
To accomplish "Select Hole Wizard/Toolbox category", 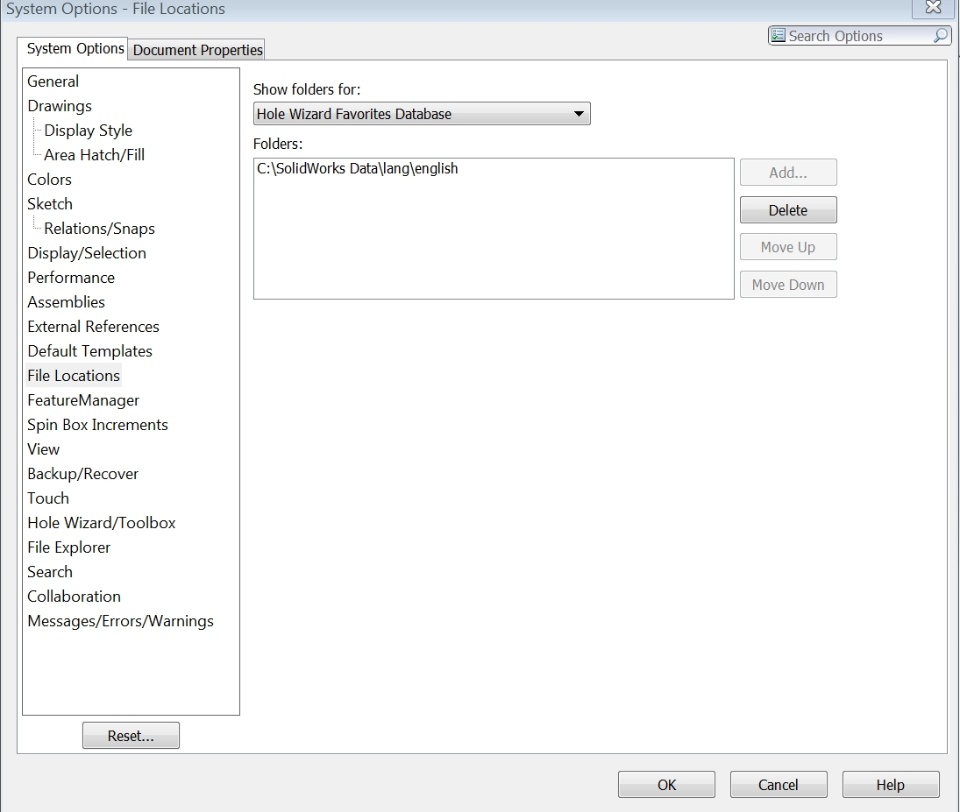I will [x=101, y=522].
